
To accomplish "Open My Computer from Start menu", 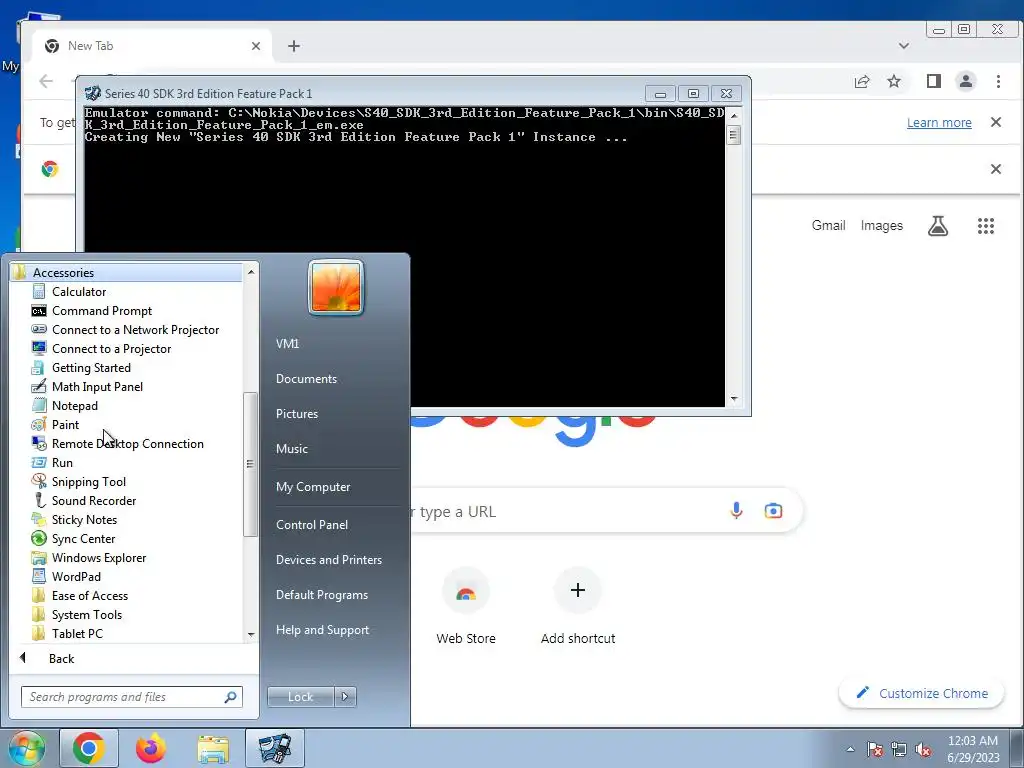I will pos(313,487).
